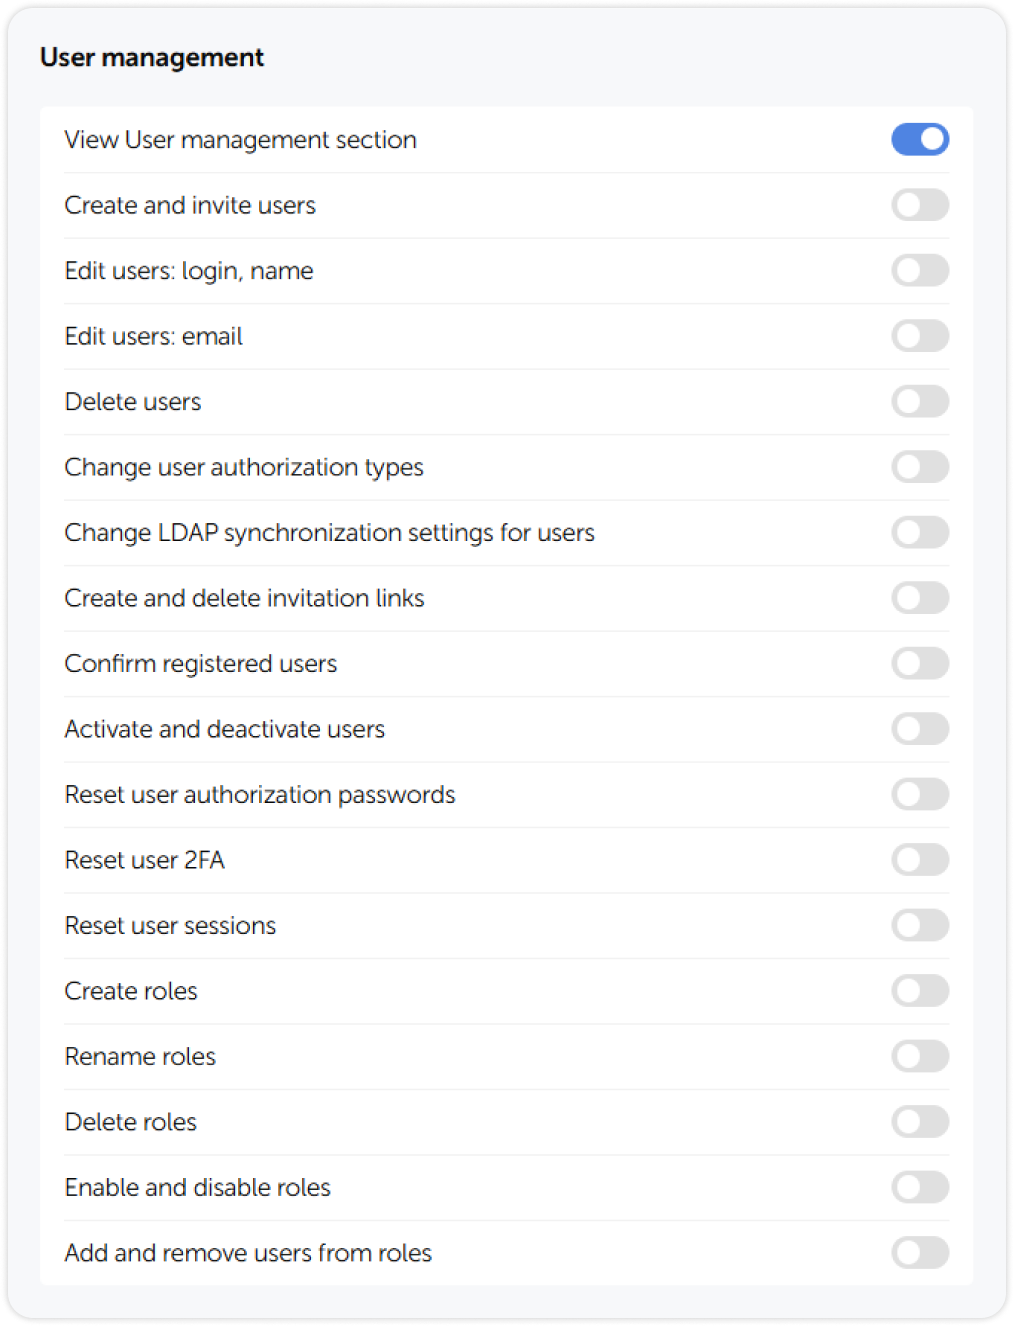Viewport: 1014px width, 1326px height.
Task: Turn on Reset user authorization passwords
Action: click(920, 794)
